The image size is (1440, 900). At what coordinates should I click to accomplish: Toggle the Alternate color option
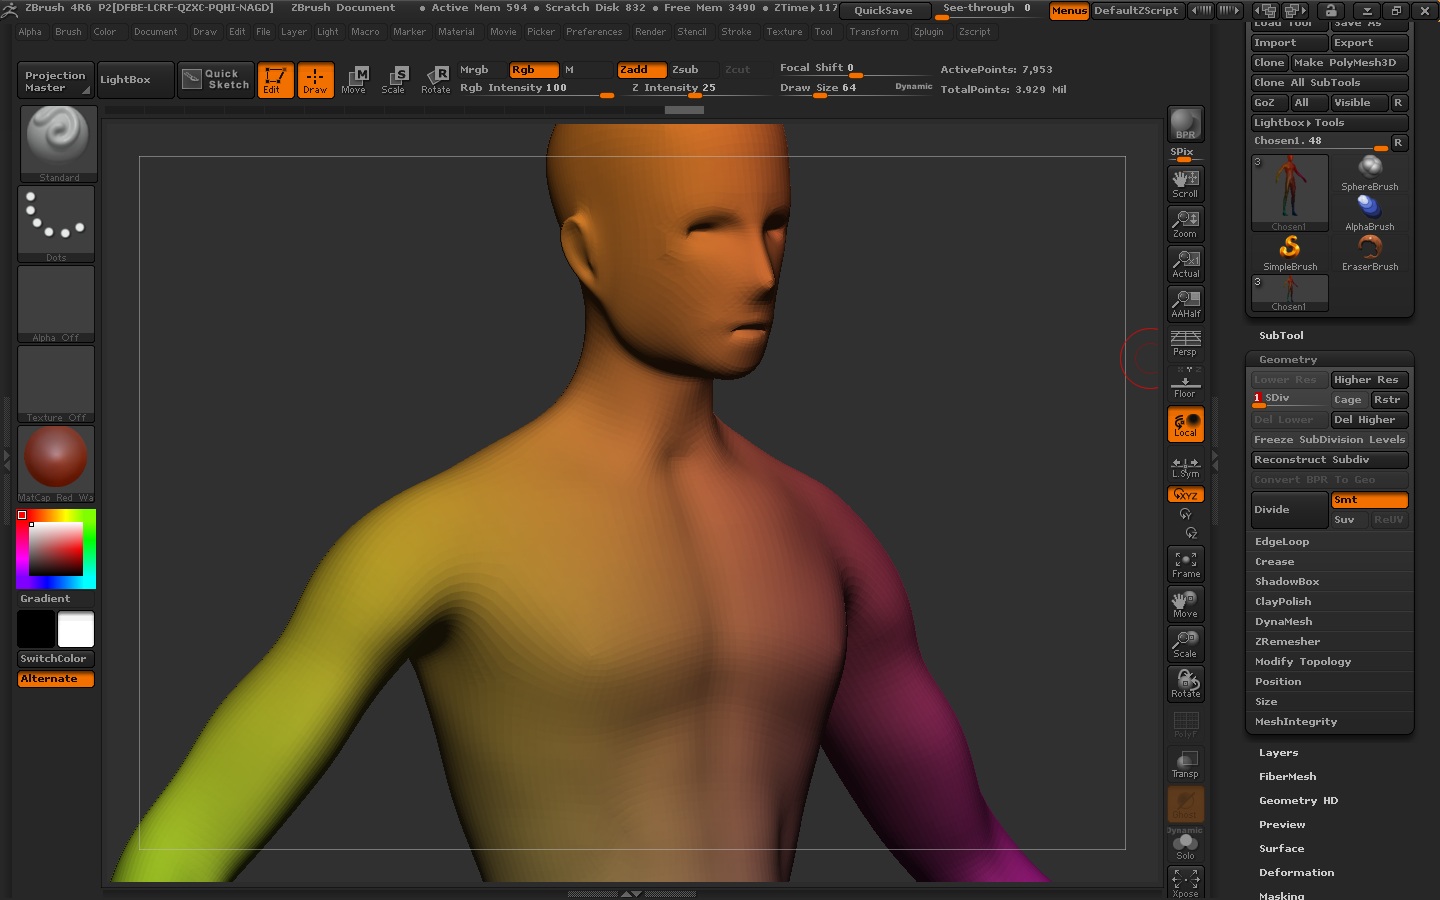coord(56,679)
